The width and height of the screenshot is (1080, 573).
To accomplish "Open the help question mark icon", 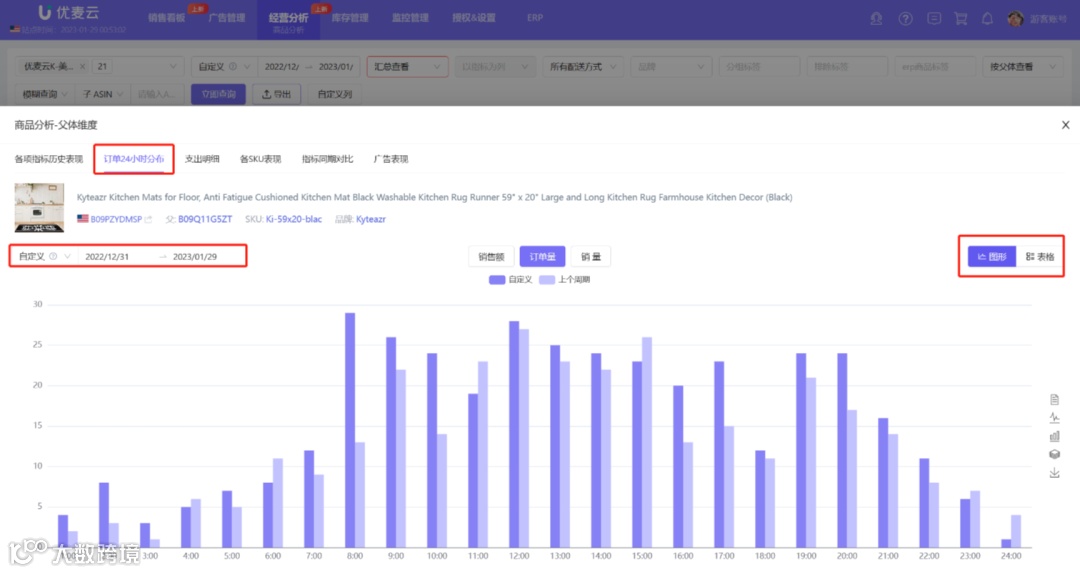I will [905, 19].
